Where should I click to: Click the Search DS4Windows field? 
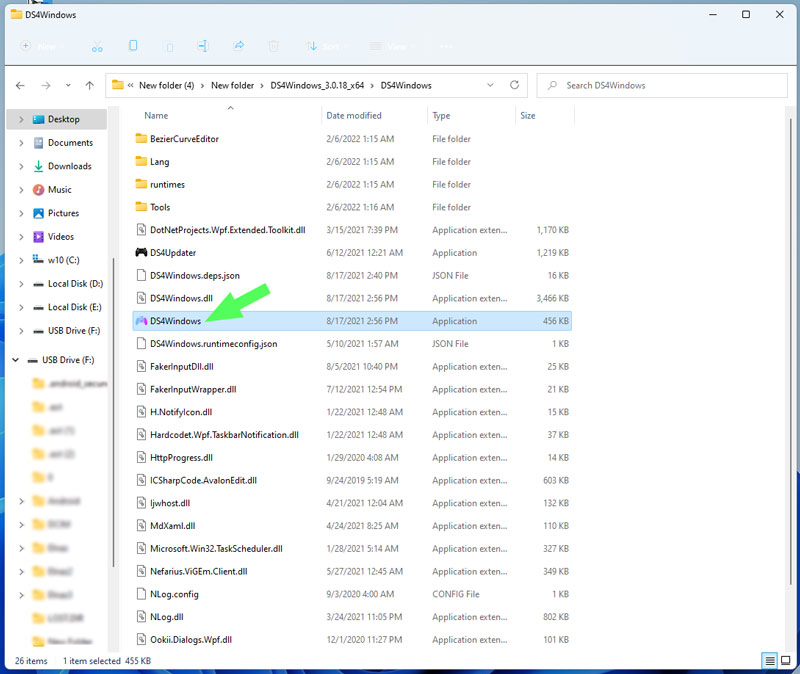pos(666,85)
